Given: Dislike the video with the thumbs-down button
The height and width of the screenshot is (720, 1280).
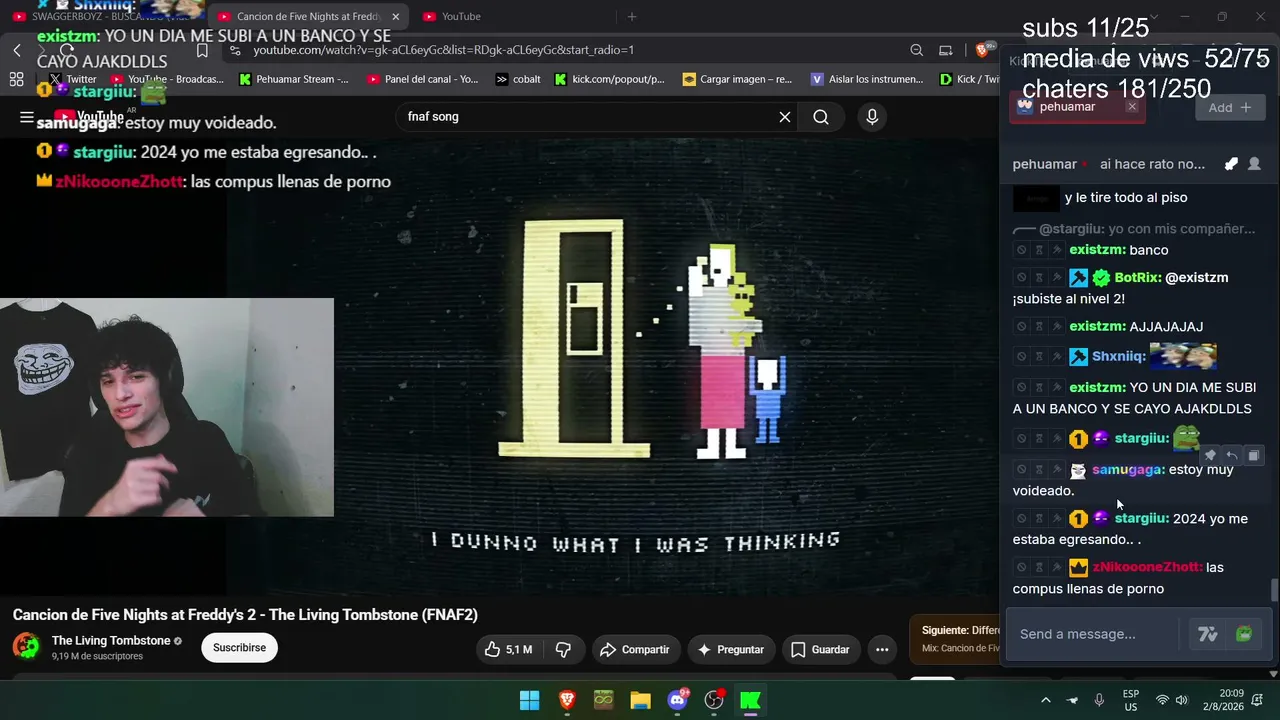Looking at the screenshot, I should coord(563,649).
